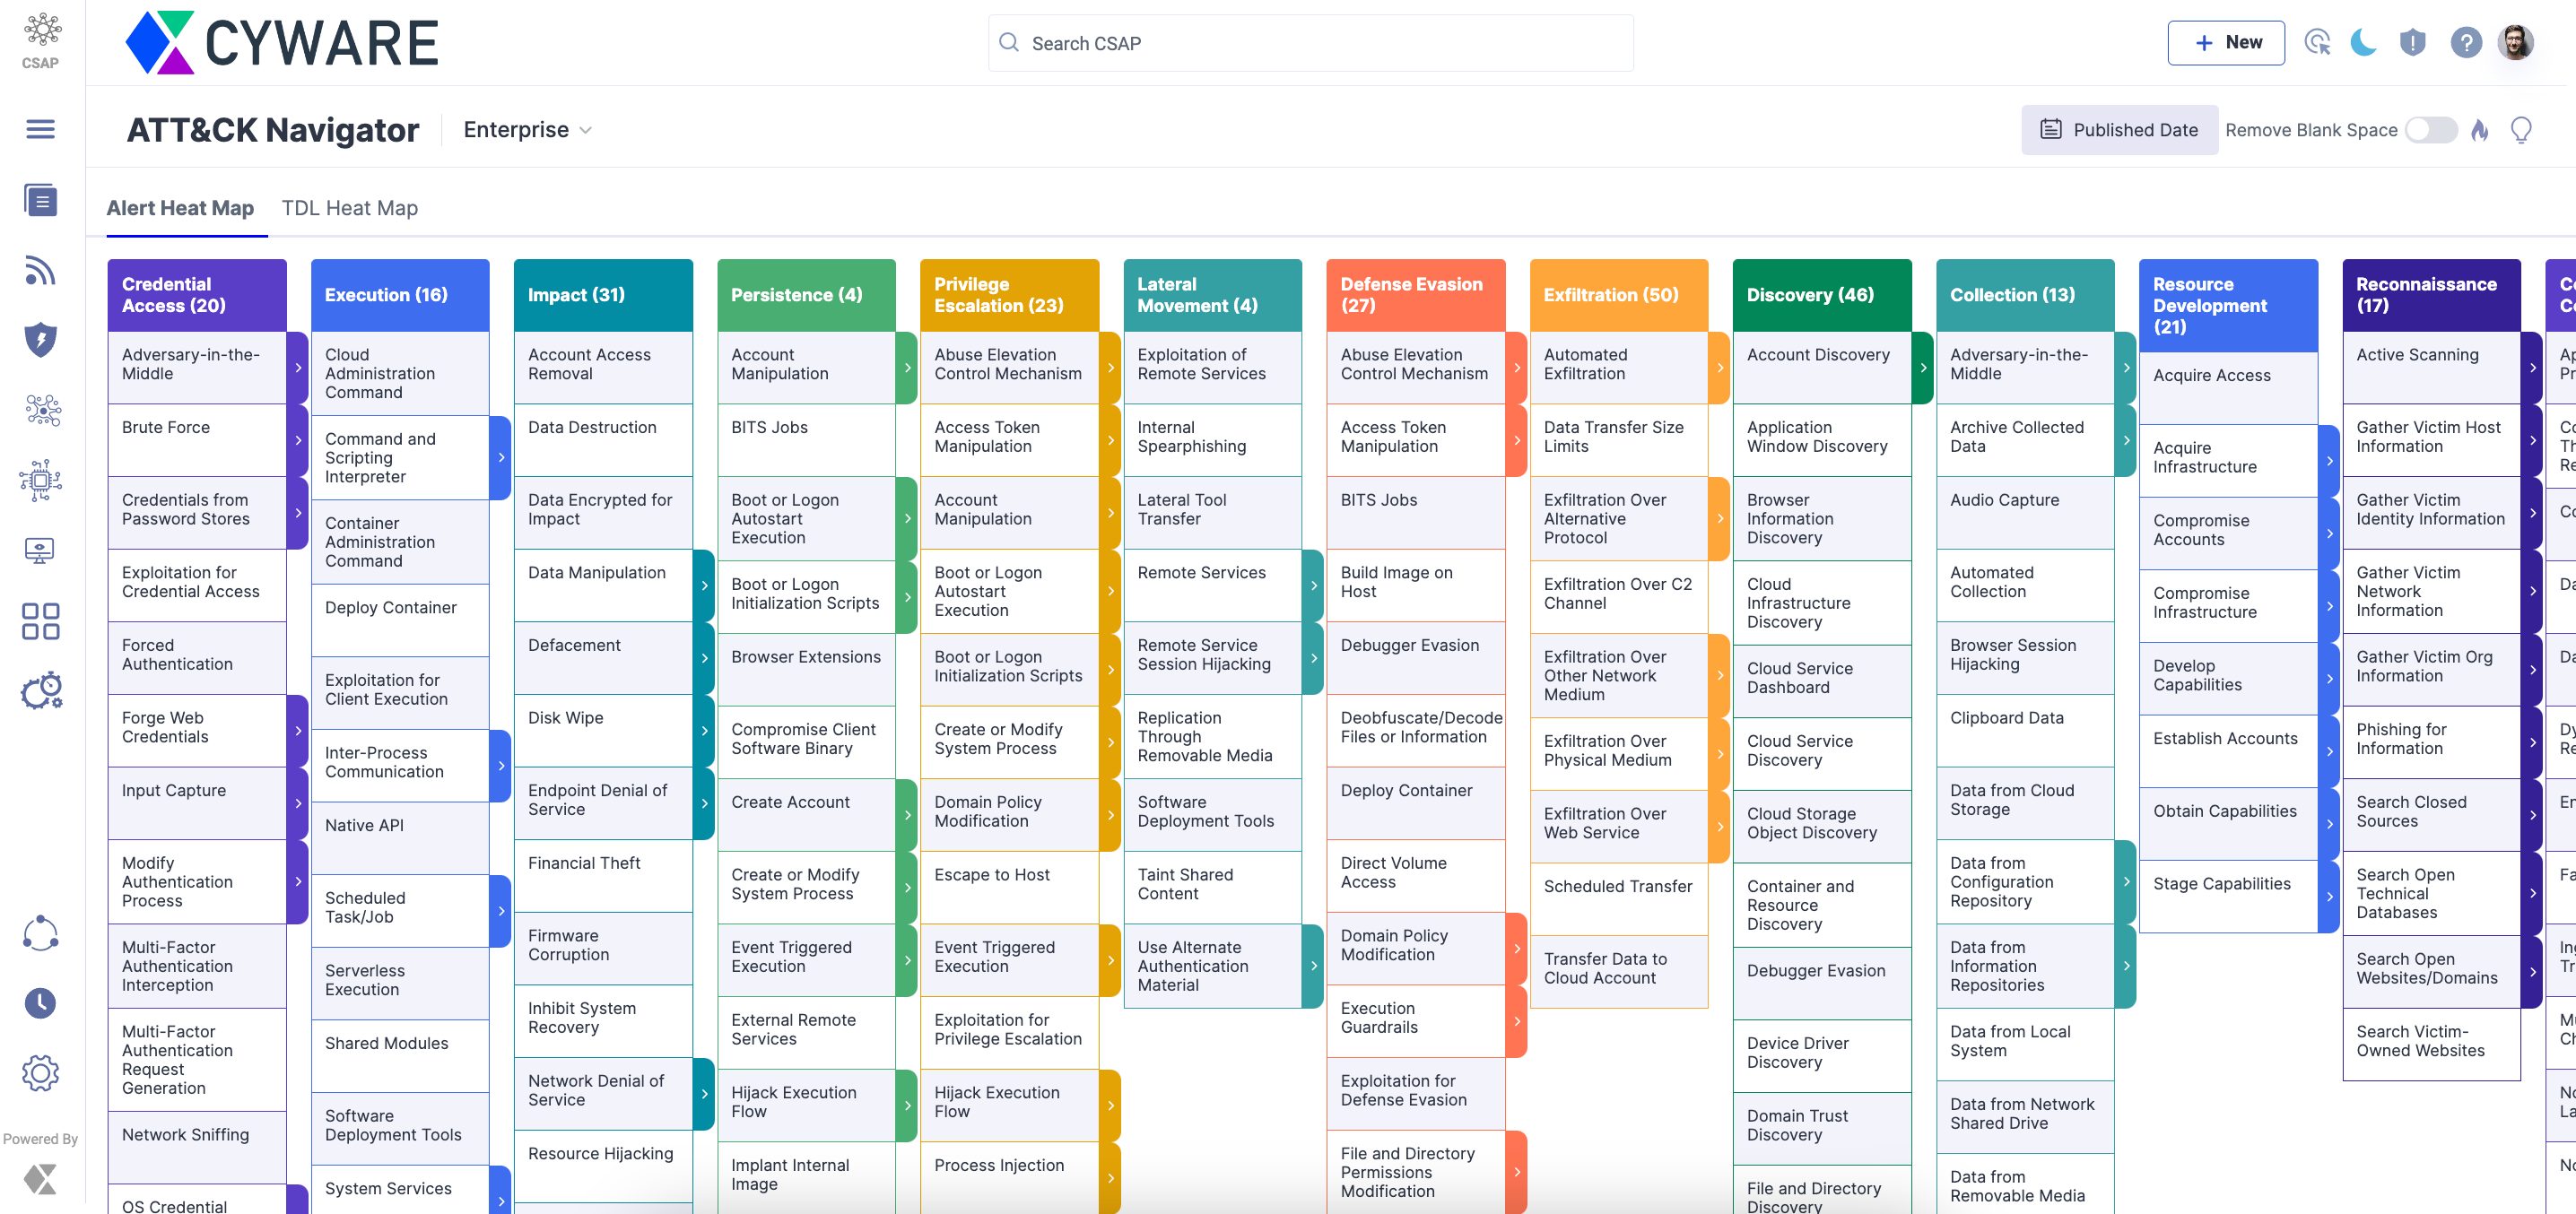Switch to TDL Heat Map tab

click(x=349, y=208)
